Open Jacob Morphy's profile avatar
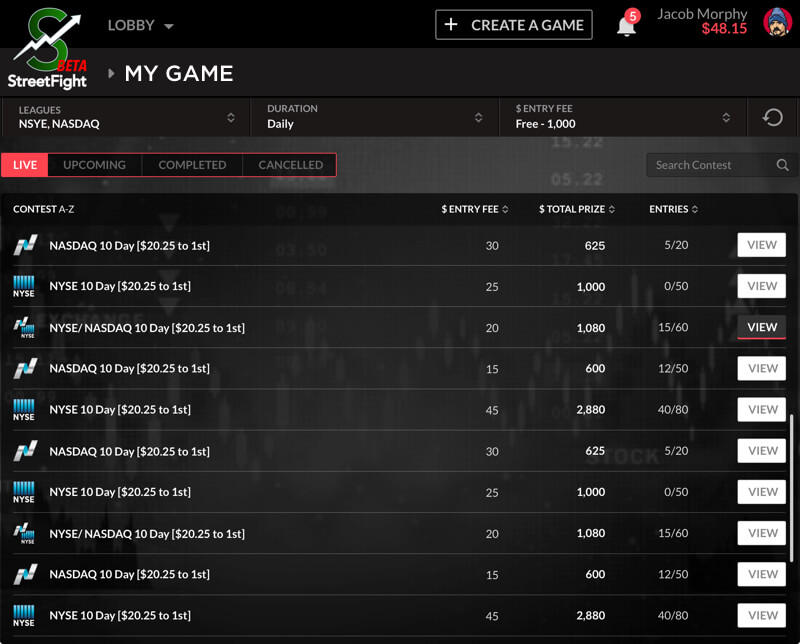 778,23
